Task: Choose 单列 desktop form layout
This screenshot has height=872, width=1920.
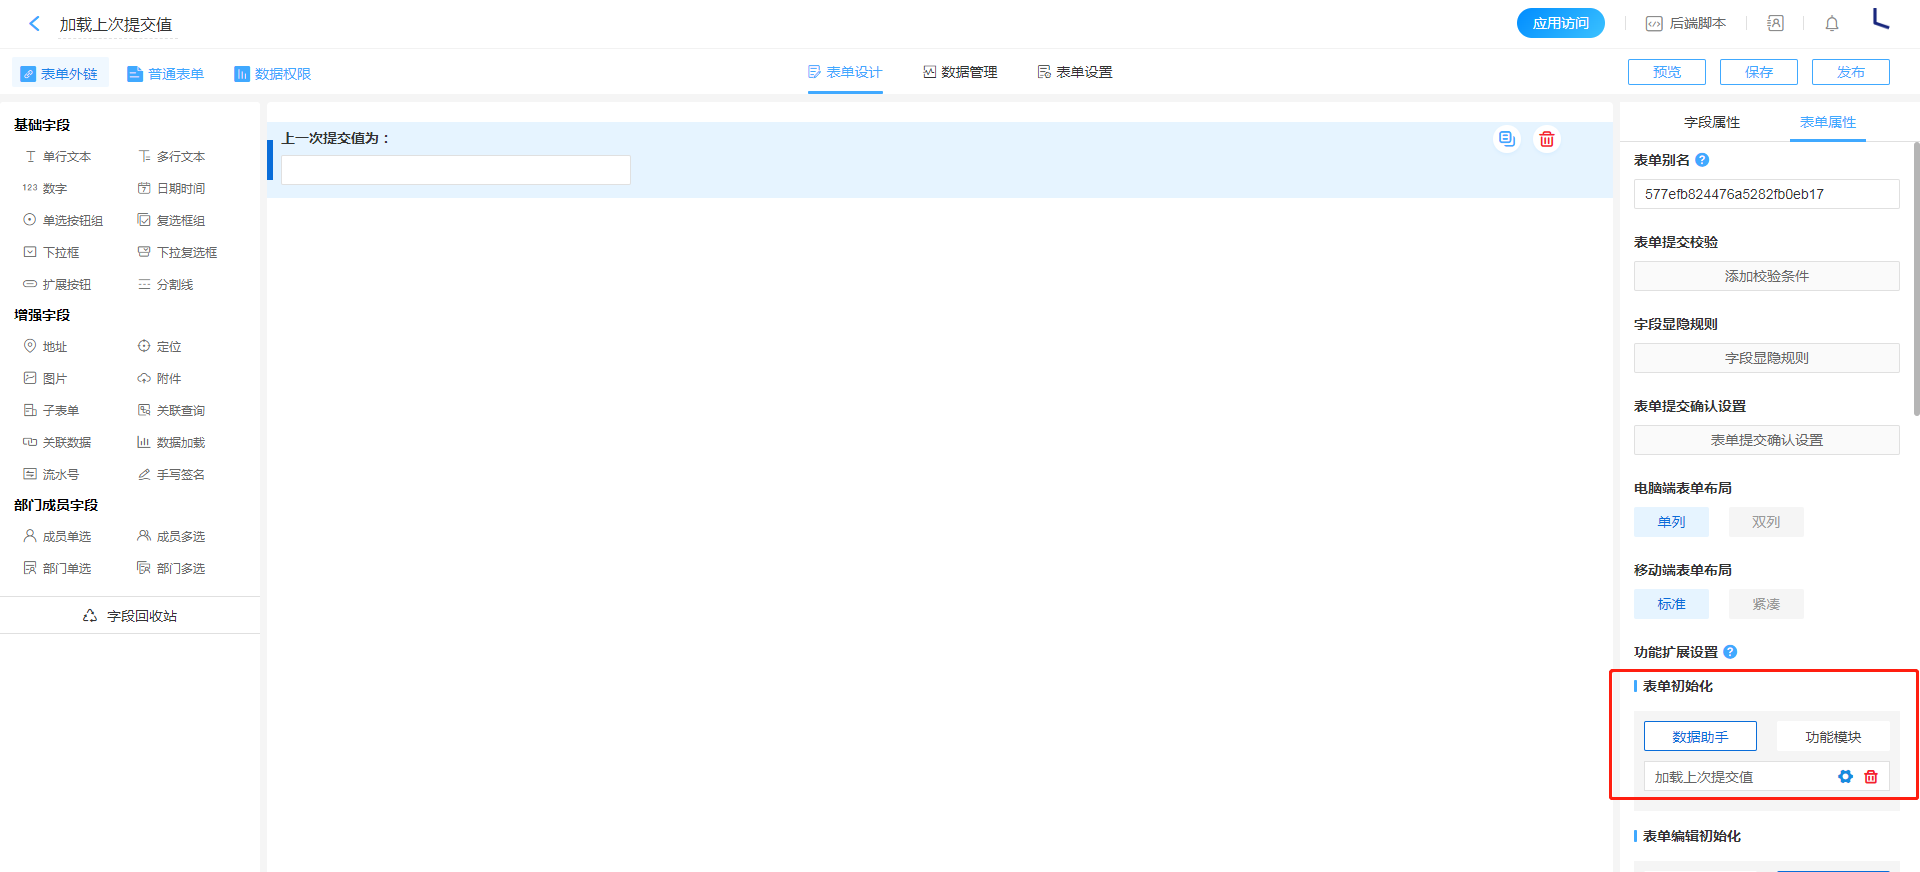Action: (1671, 522)
